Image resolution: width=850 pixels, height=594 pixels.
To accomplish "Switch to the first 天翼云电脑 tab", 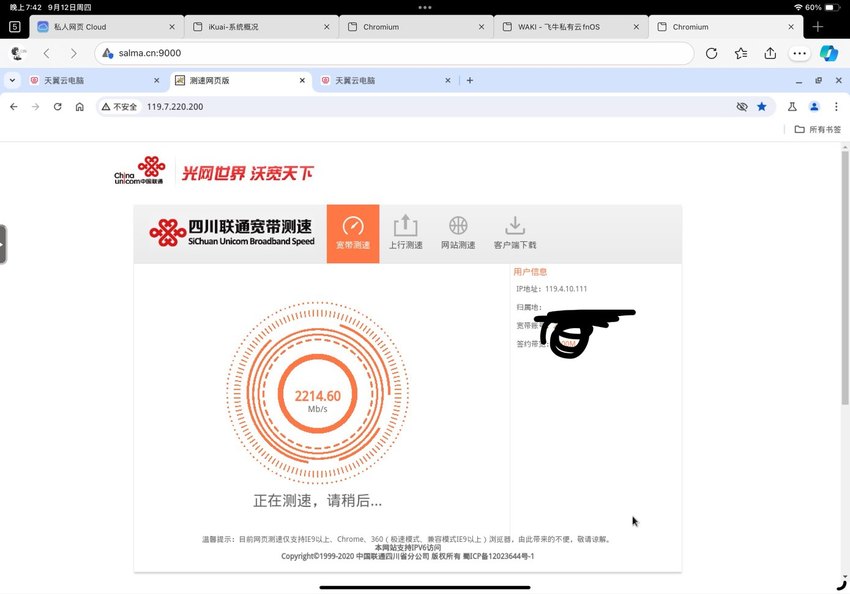I will [95, 80].
